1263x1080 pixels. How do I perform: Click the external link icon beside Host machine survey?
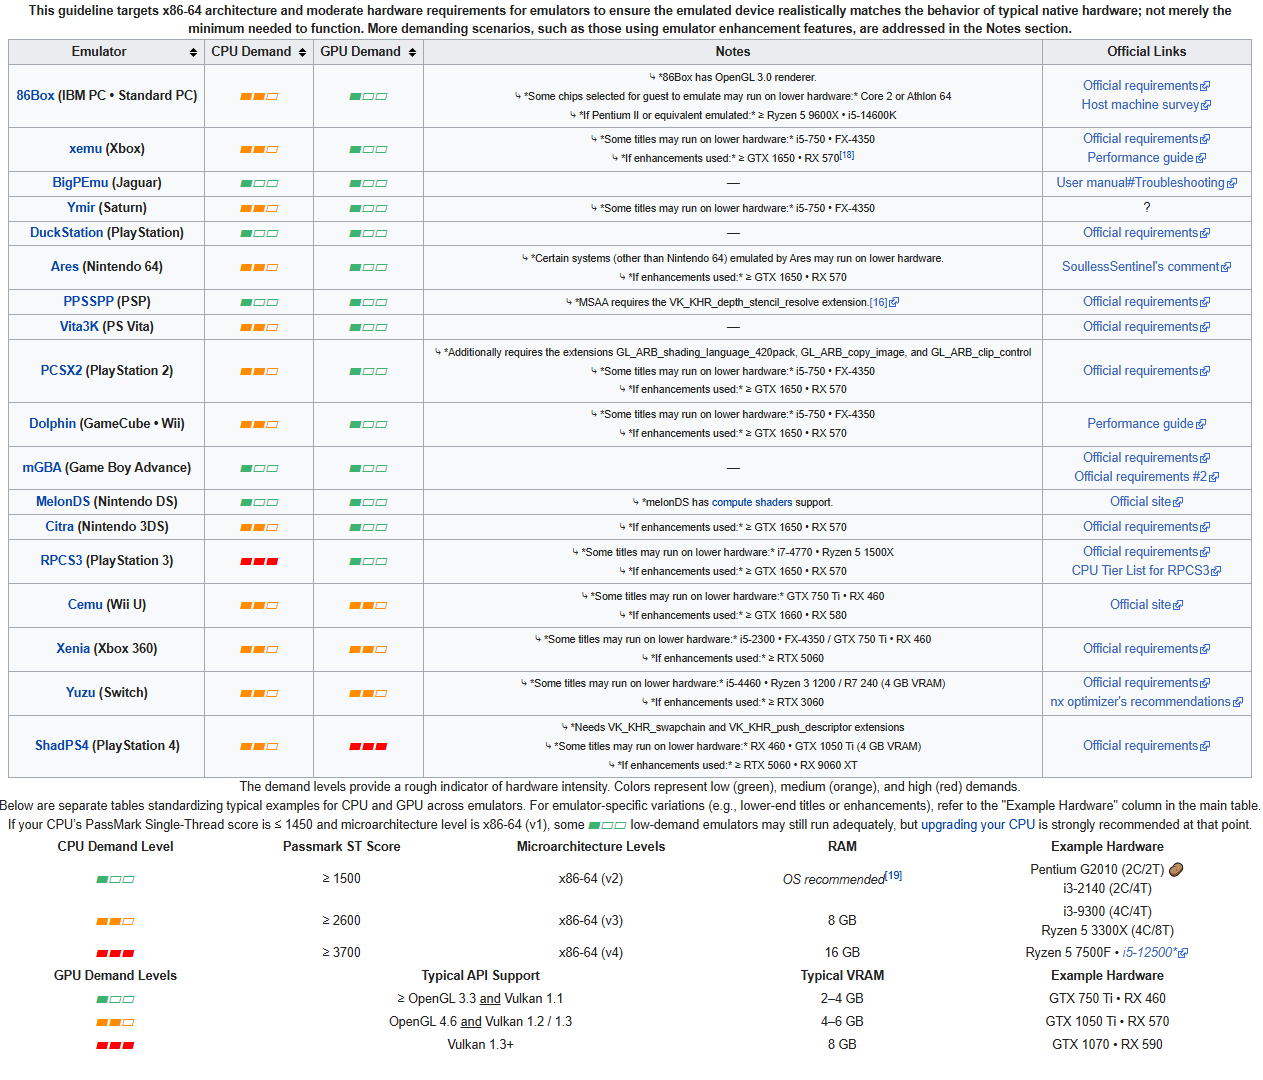[x=1206, y=105]
